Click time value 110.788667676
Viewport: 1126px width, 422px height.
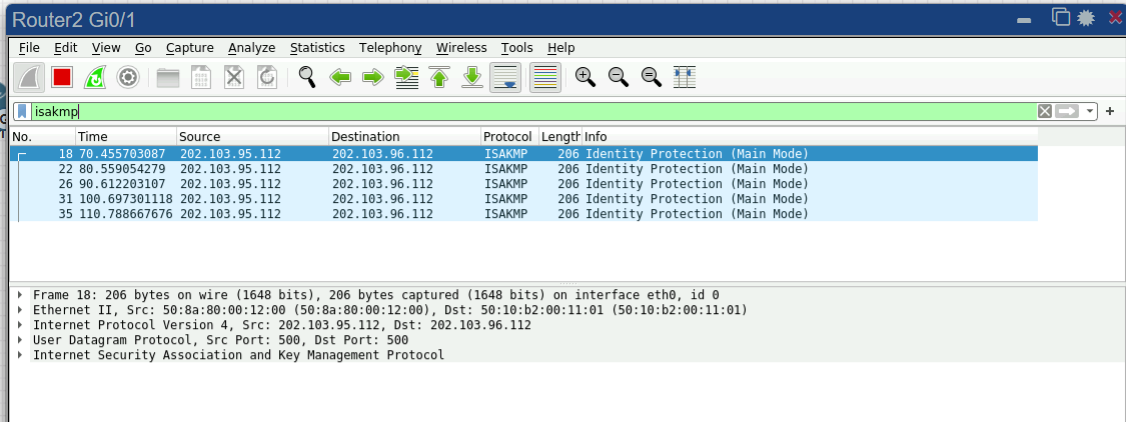pos(126,214)
